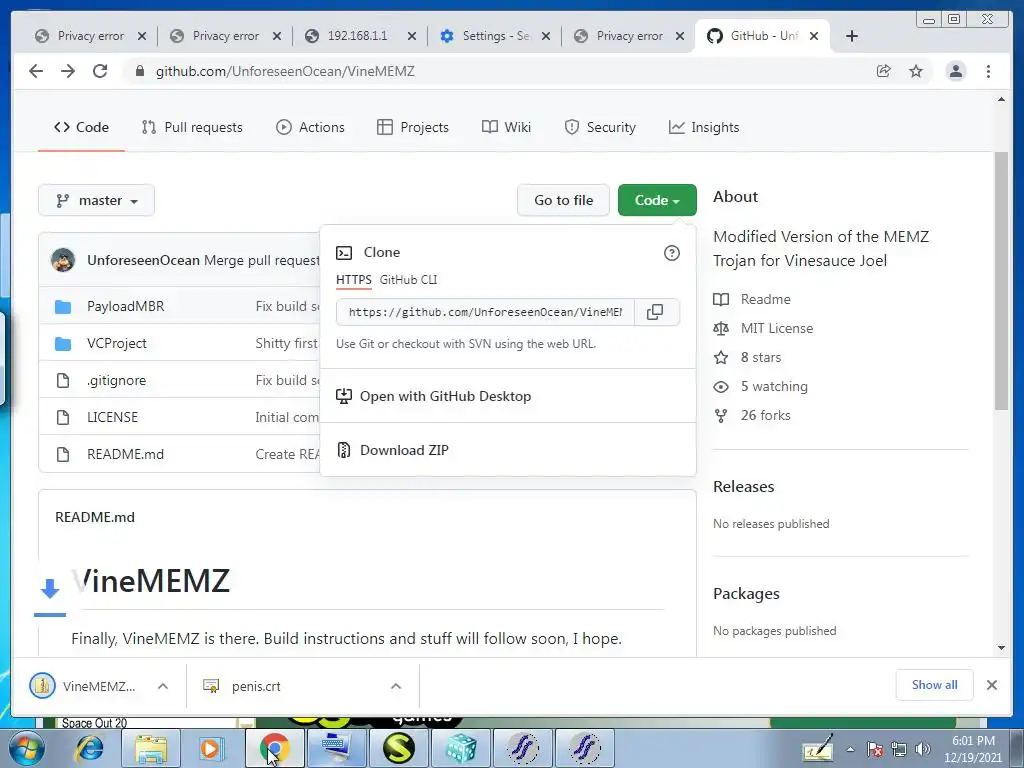Choose Download ZIP
The image size is (1024, 768).
tap(404, 451)
